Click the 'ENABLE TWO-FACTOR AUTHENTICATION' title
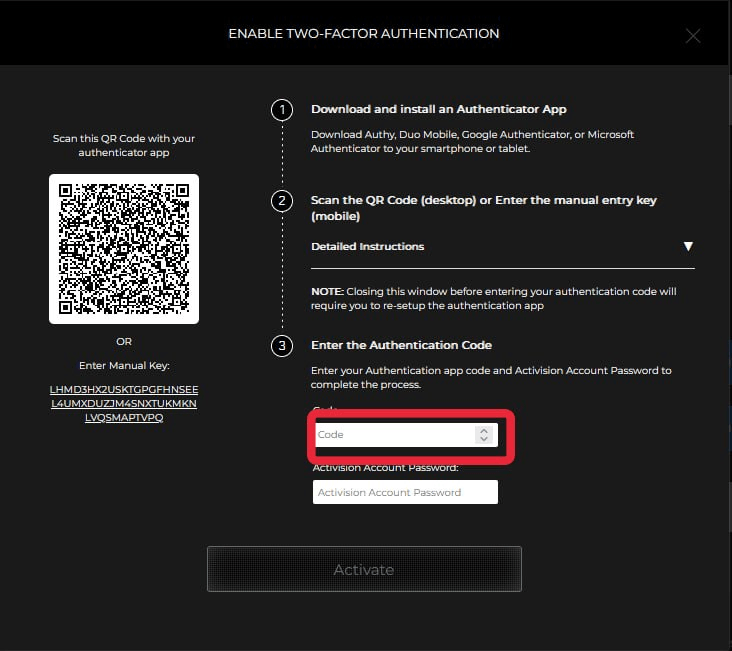Image resolution: width=732 pixels, height=651 pixels. click(x=364, y=34)
